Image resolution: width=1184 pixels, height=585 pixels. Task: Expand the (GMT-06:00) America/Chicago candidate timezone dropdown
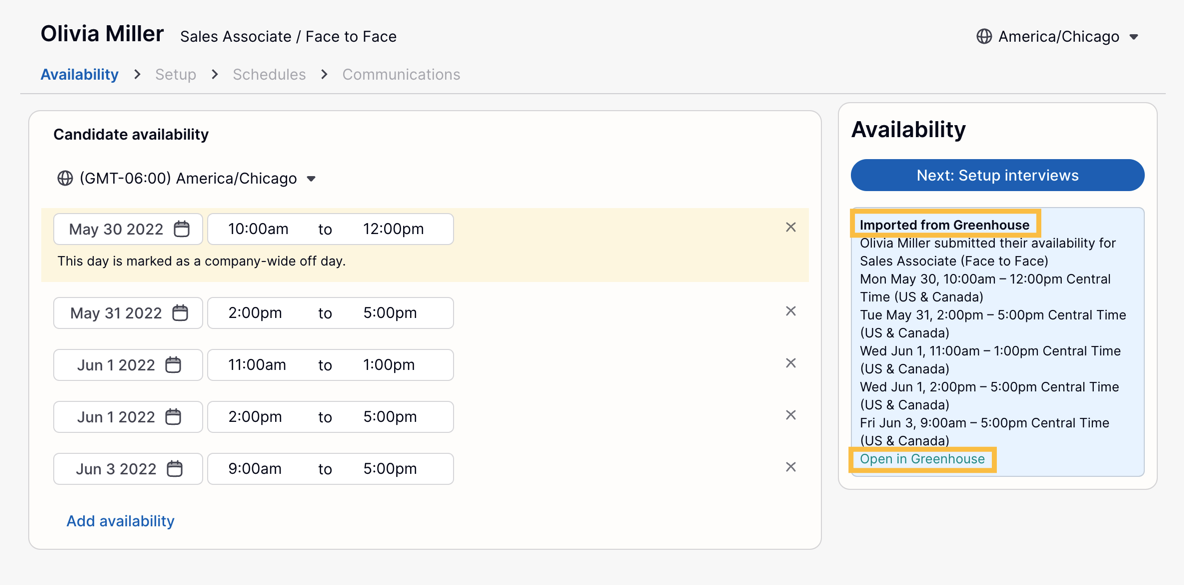[310, 180]
